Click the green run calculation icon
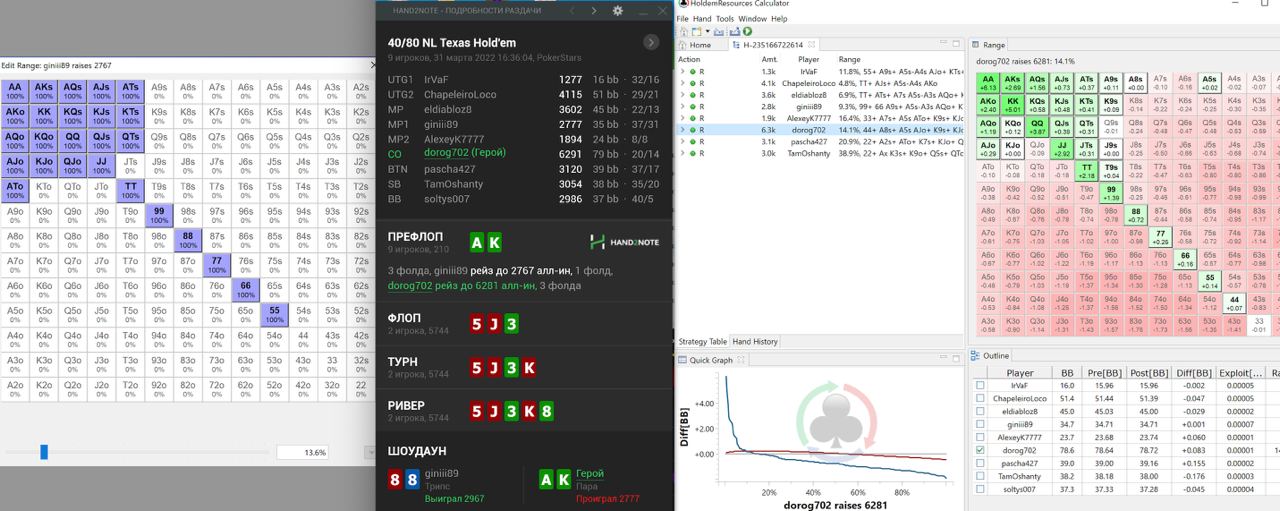Image resolution: width=1280 pixels, height=511 pixels. coord(747,31)
